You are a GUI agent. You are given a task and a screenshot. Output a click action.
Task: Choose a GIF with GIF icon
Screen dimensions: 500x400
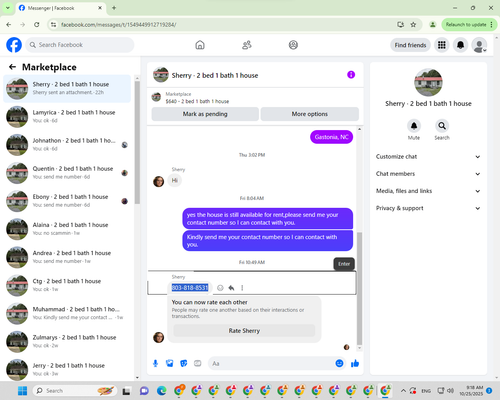tap(198, 363)
